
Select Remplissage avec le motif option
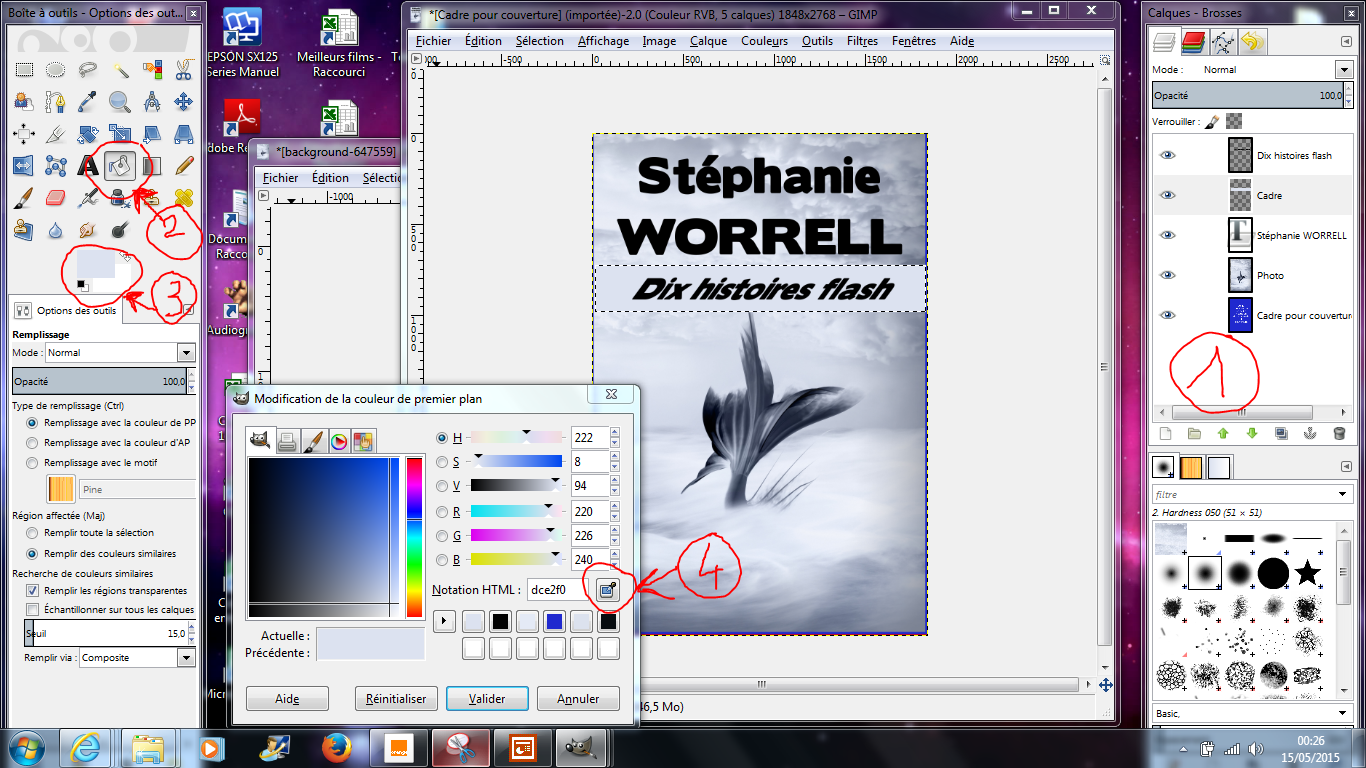33,463
